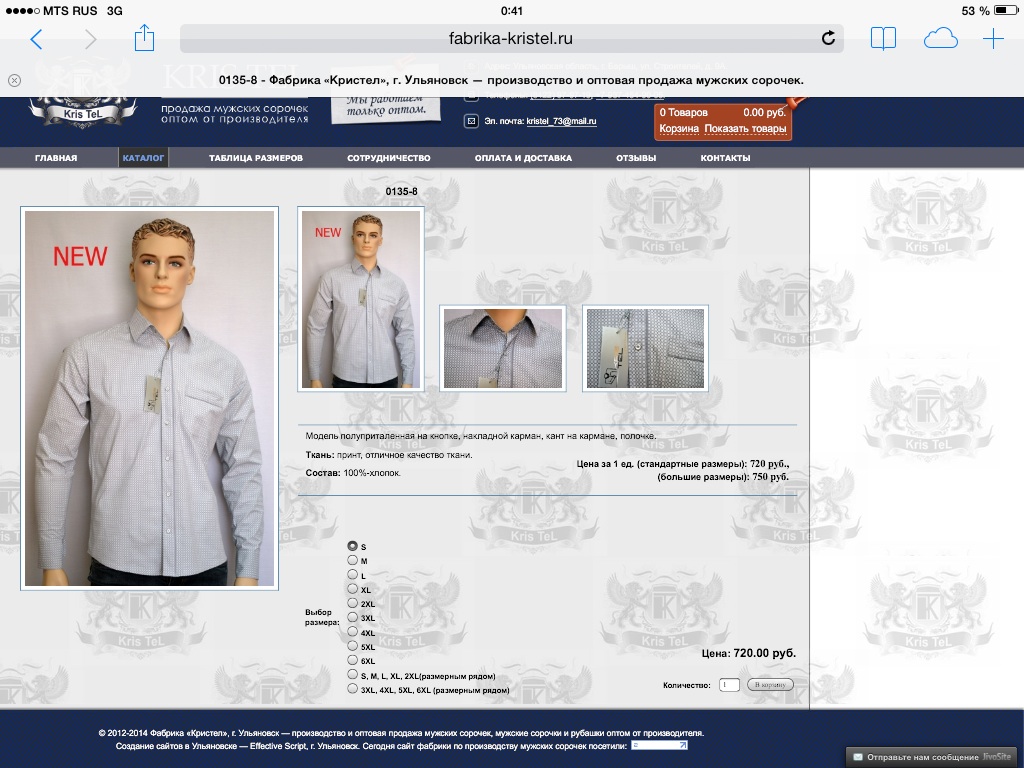
Task: Close the tab with the X icon
Action: [14, 80]
